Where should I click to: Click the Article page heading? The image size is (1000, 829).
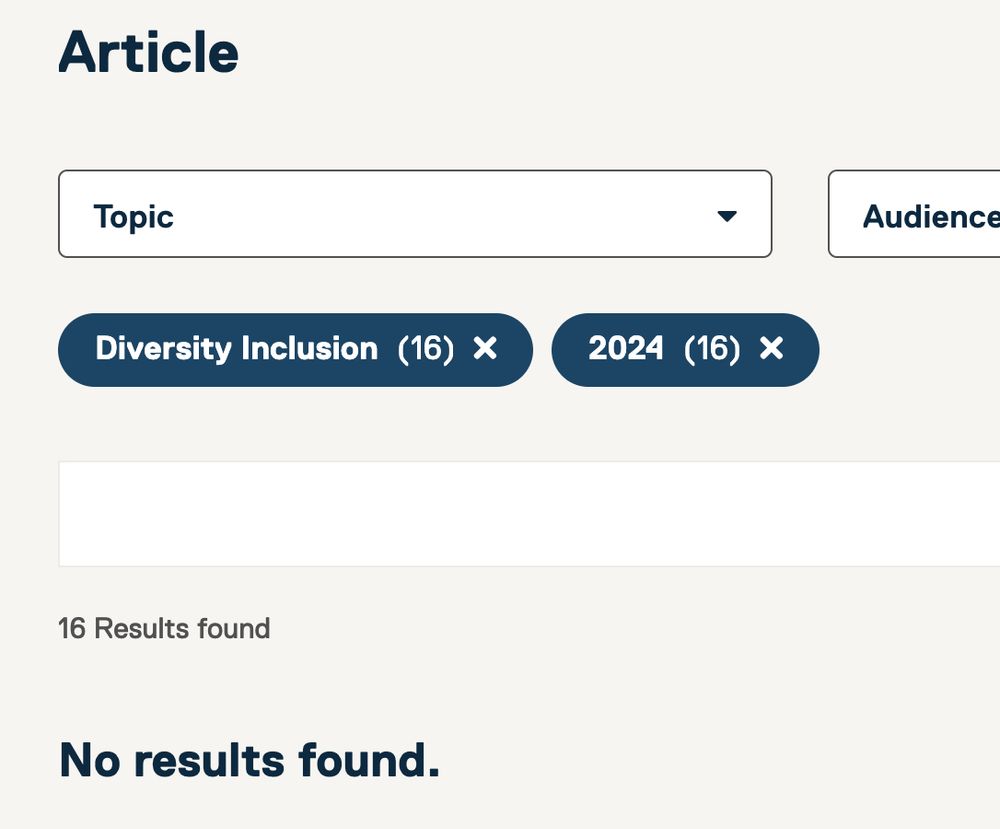click(148, 53)
